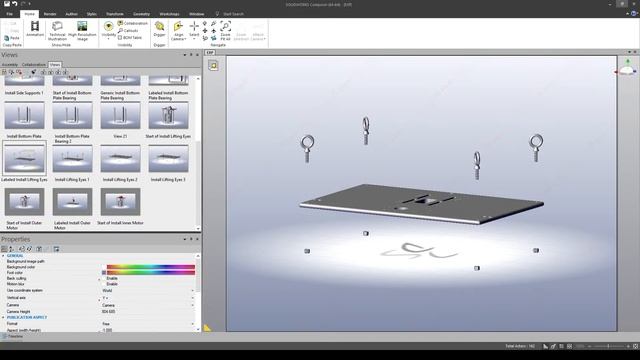
Task: Switch to the Author ribbon tab
Action: (x=71, y=14)
